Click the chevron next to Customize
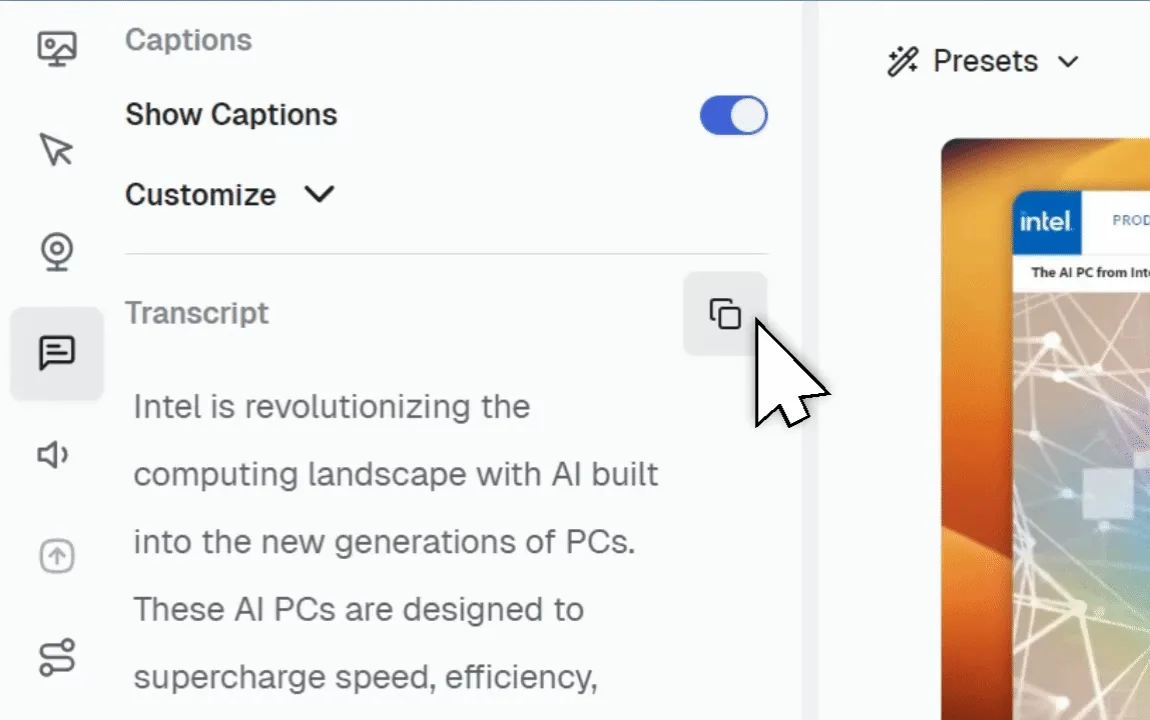Viewport: 1150px width, 720px height. [319, 194]
